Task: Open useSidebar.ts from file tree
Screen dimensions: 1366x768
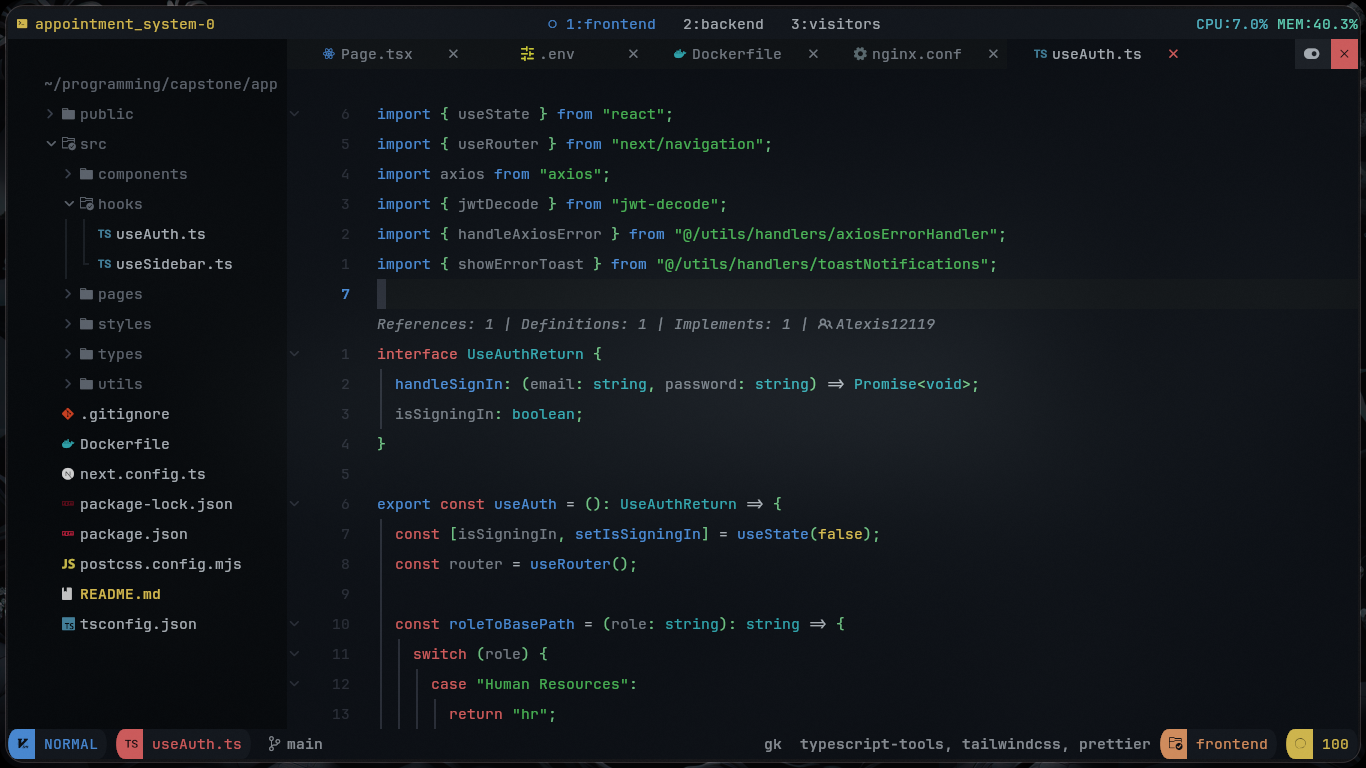Action: tap(173, 264)
